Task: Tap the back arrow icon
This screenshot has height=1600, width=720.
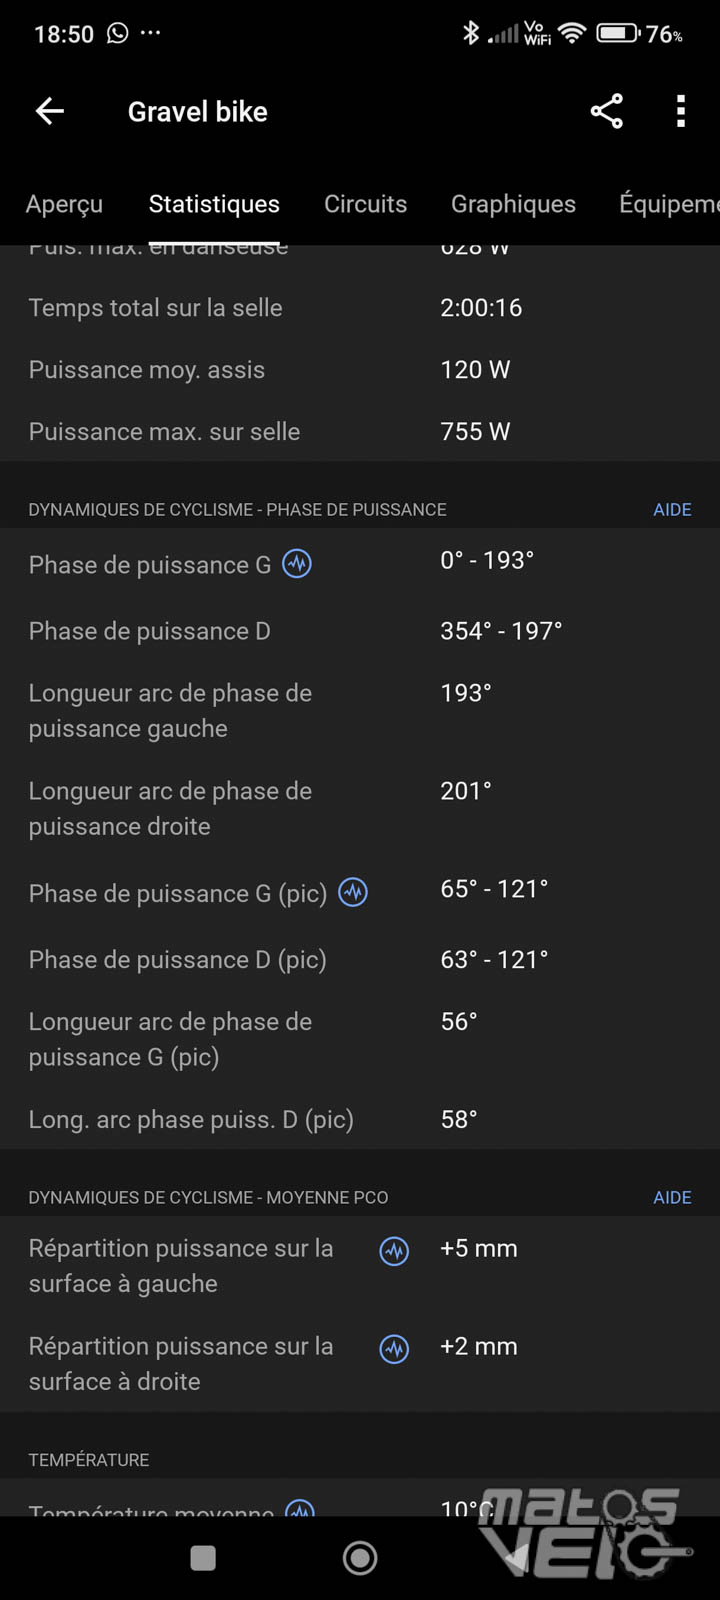Action: (x=50, y=111)
